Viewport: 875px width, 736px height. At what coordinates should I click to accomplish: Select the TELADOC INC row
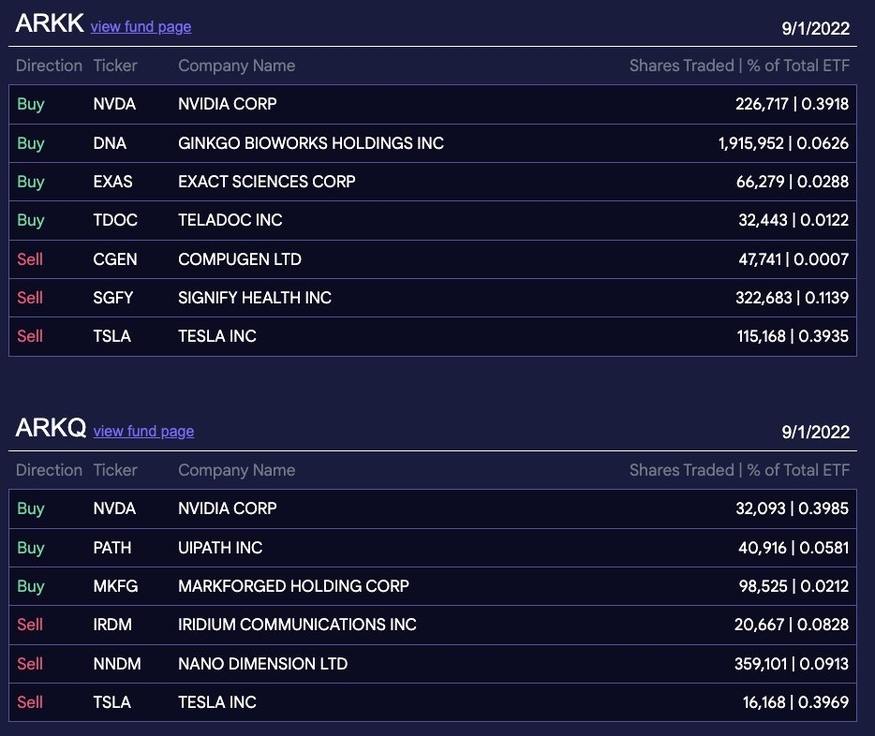point(432,220)
